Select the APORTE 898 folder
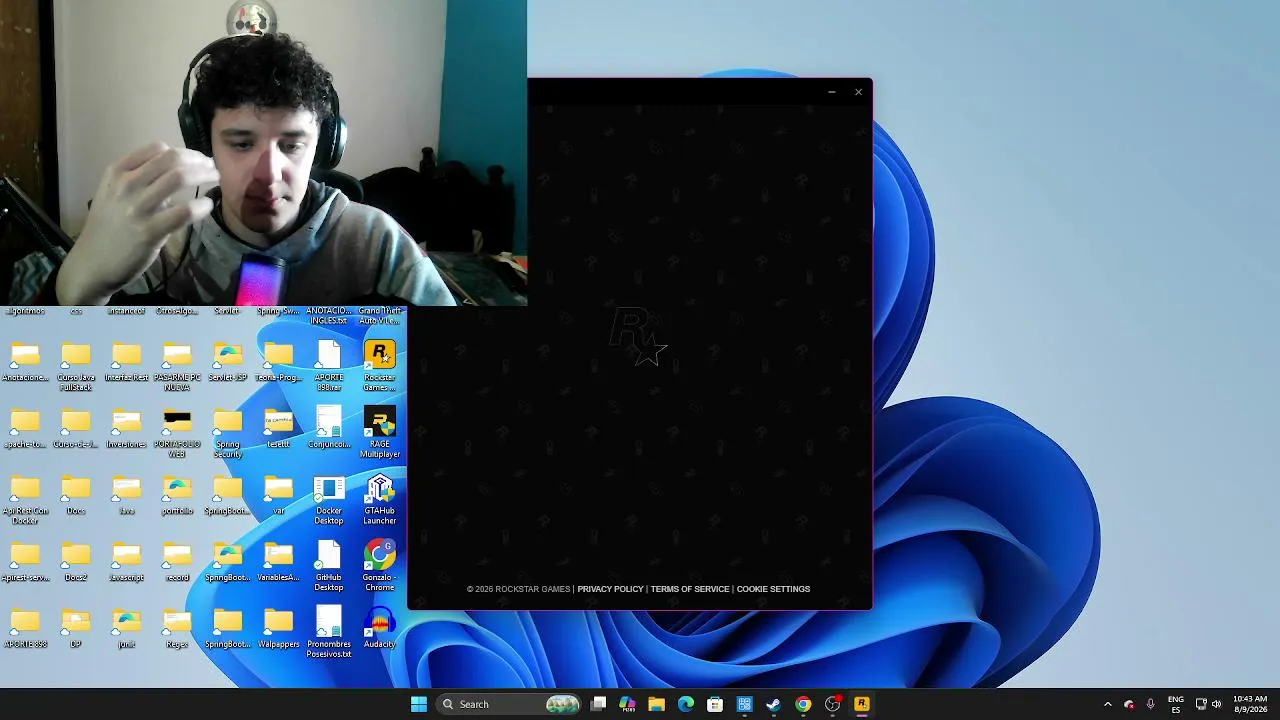Image resolution: width=1280 pixels, height=720 pixels. [x=25, y=628]
